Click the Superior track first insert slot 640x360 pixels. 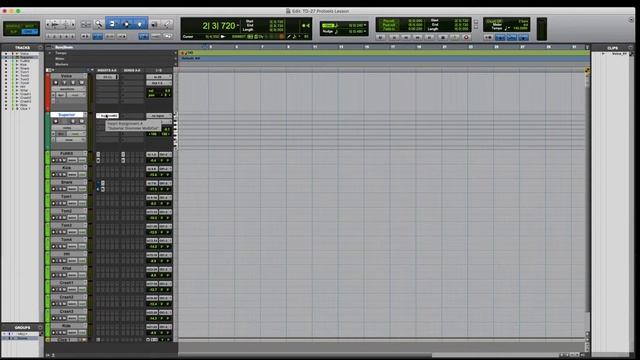107,116
